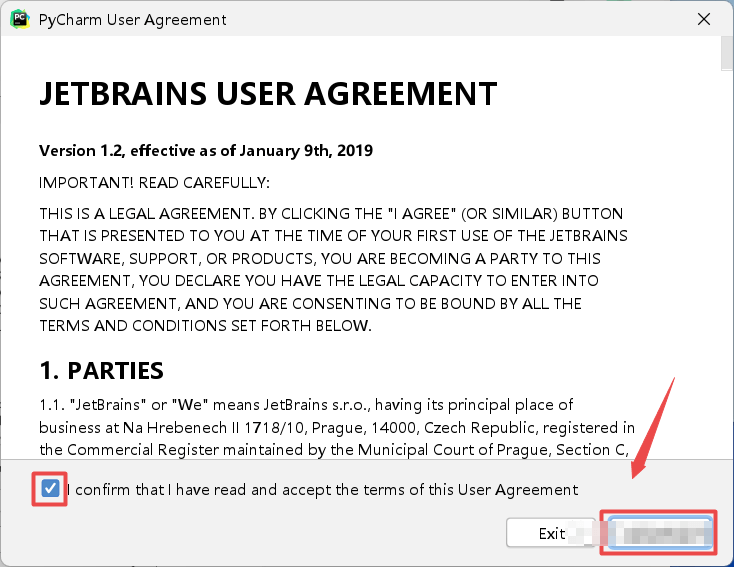Viewport: 734px width, 567px height.
Task: Click the '1. PARTIES' section heading
Action: [x=101, y=371]
